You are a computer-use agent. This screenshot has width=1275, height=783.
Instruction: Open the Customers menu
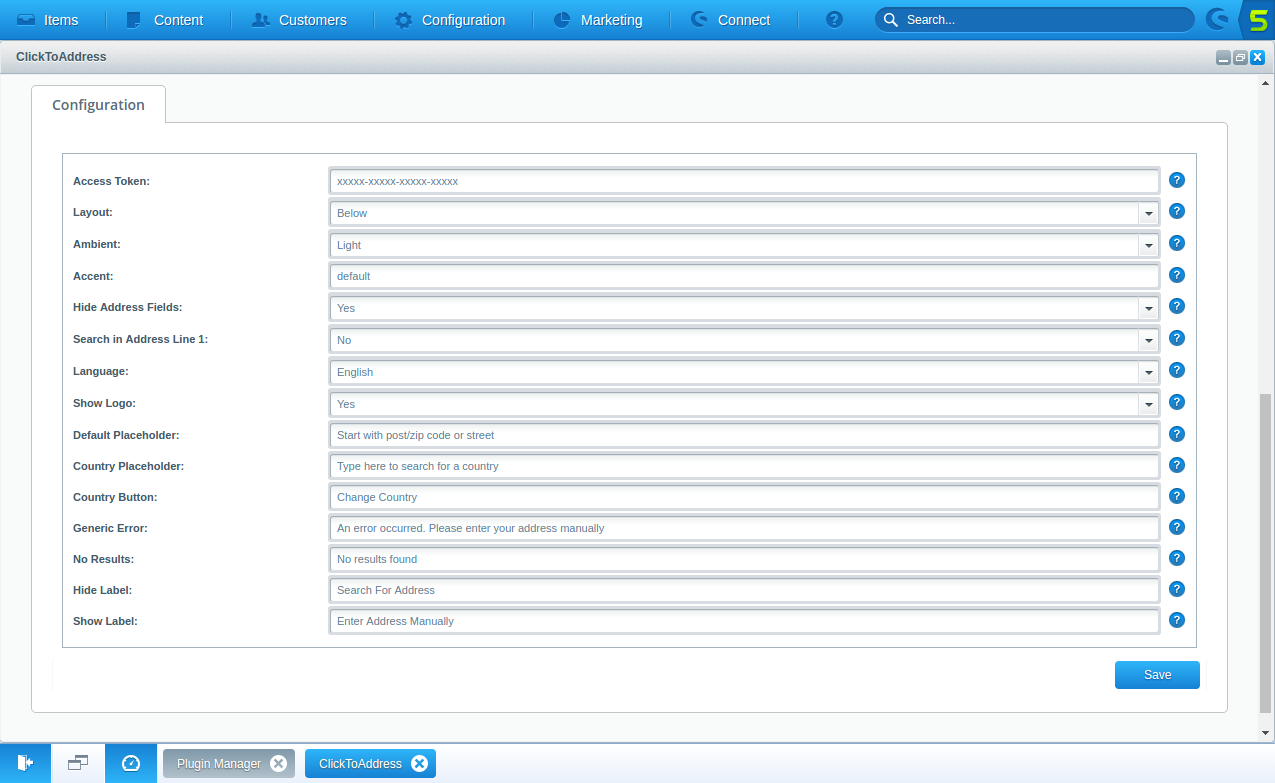[x=300, y=20]
